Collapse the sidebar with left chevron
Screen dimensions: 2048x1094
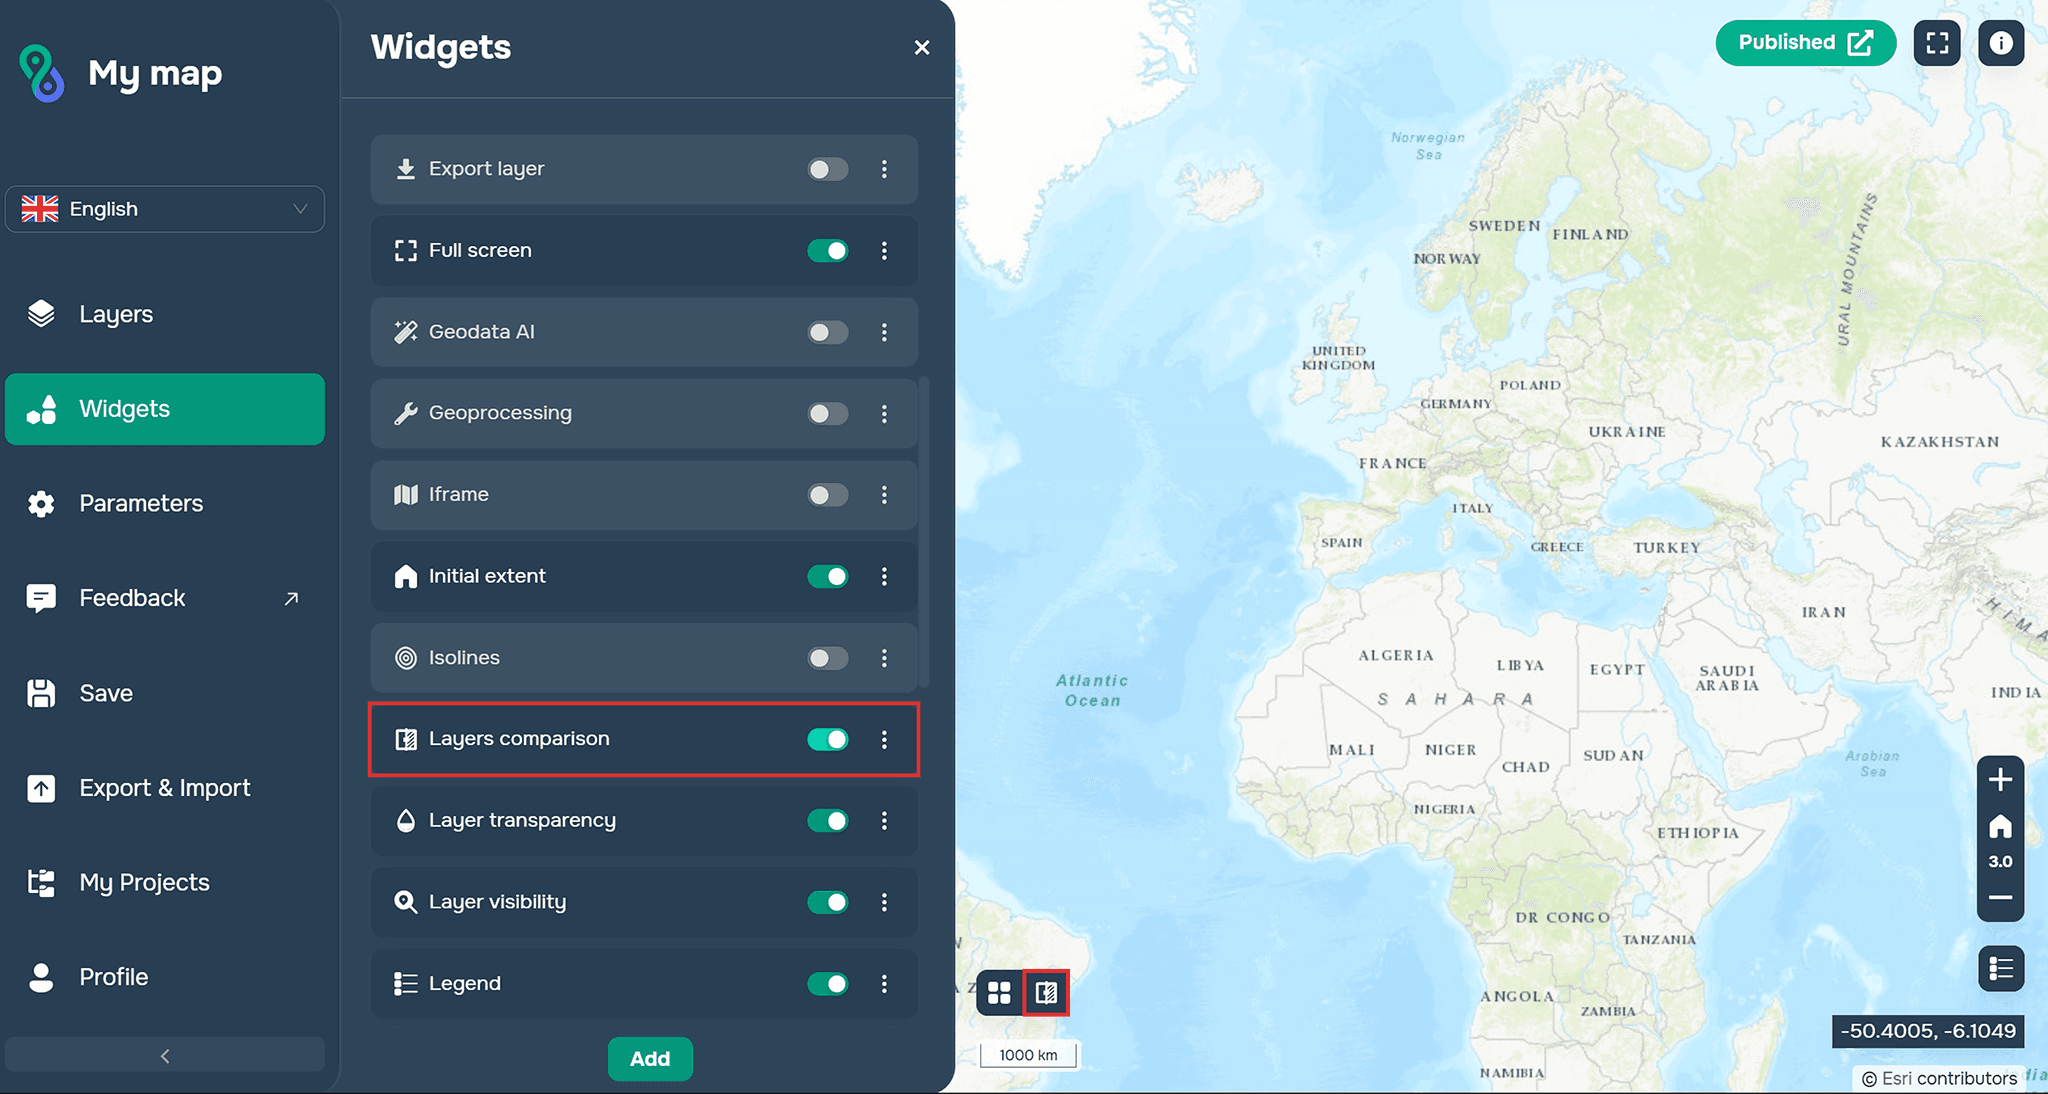coord(165,1056)
